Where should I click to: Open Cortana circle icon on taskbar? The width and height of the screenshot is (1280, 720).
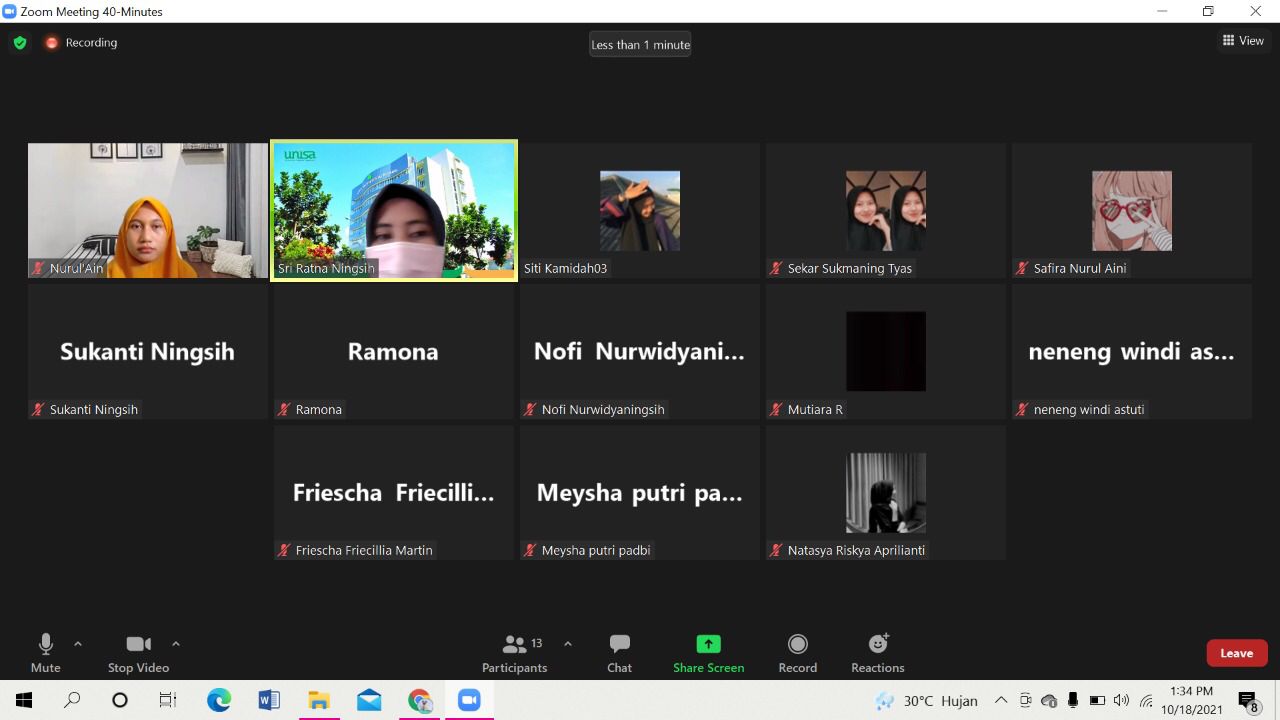tap(120, 701)
